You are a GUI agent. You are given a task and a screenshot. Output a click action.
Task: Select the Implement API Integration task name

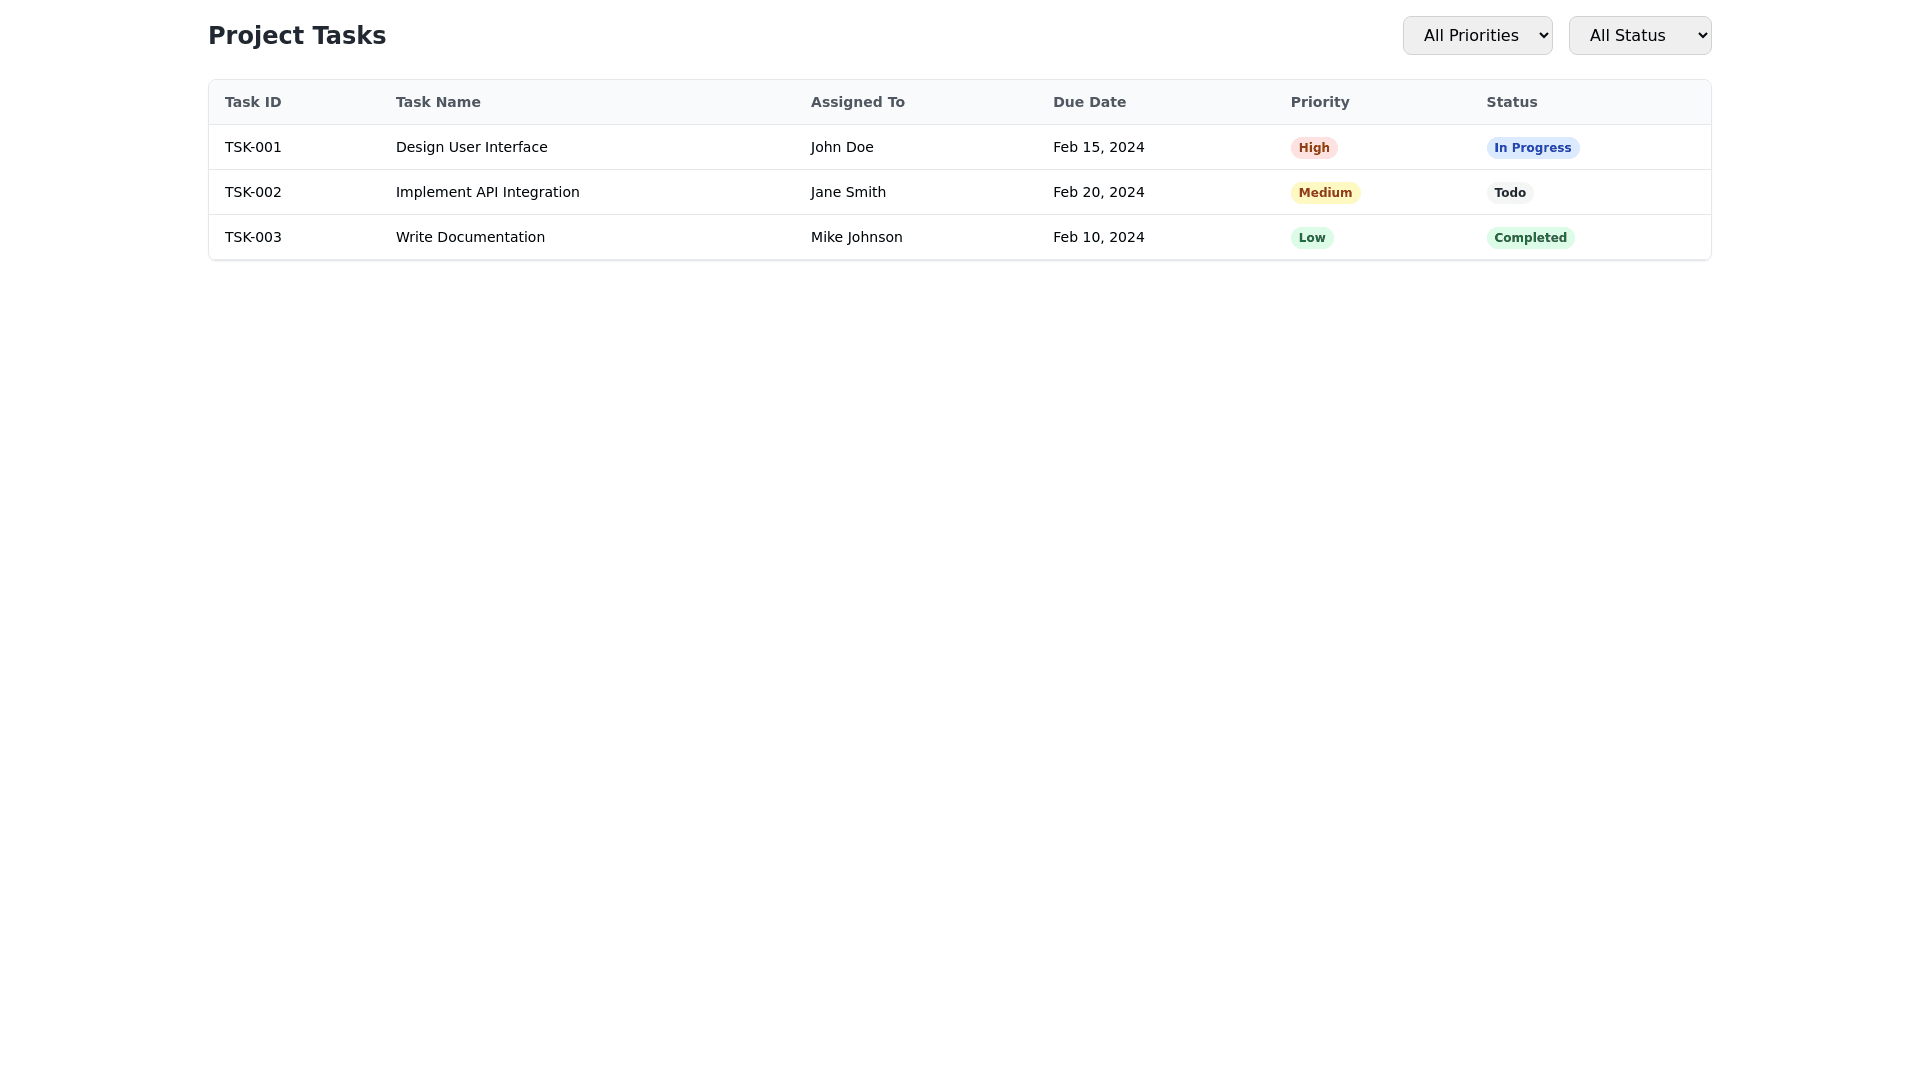pyautogui.click(x=487, y=192)
